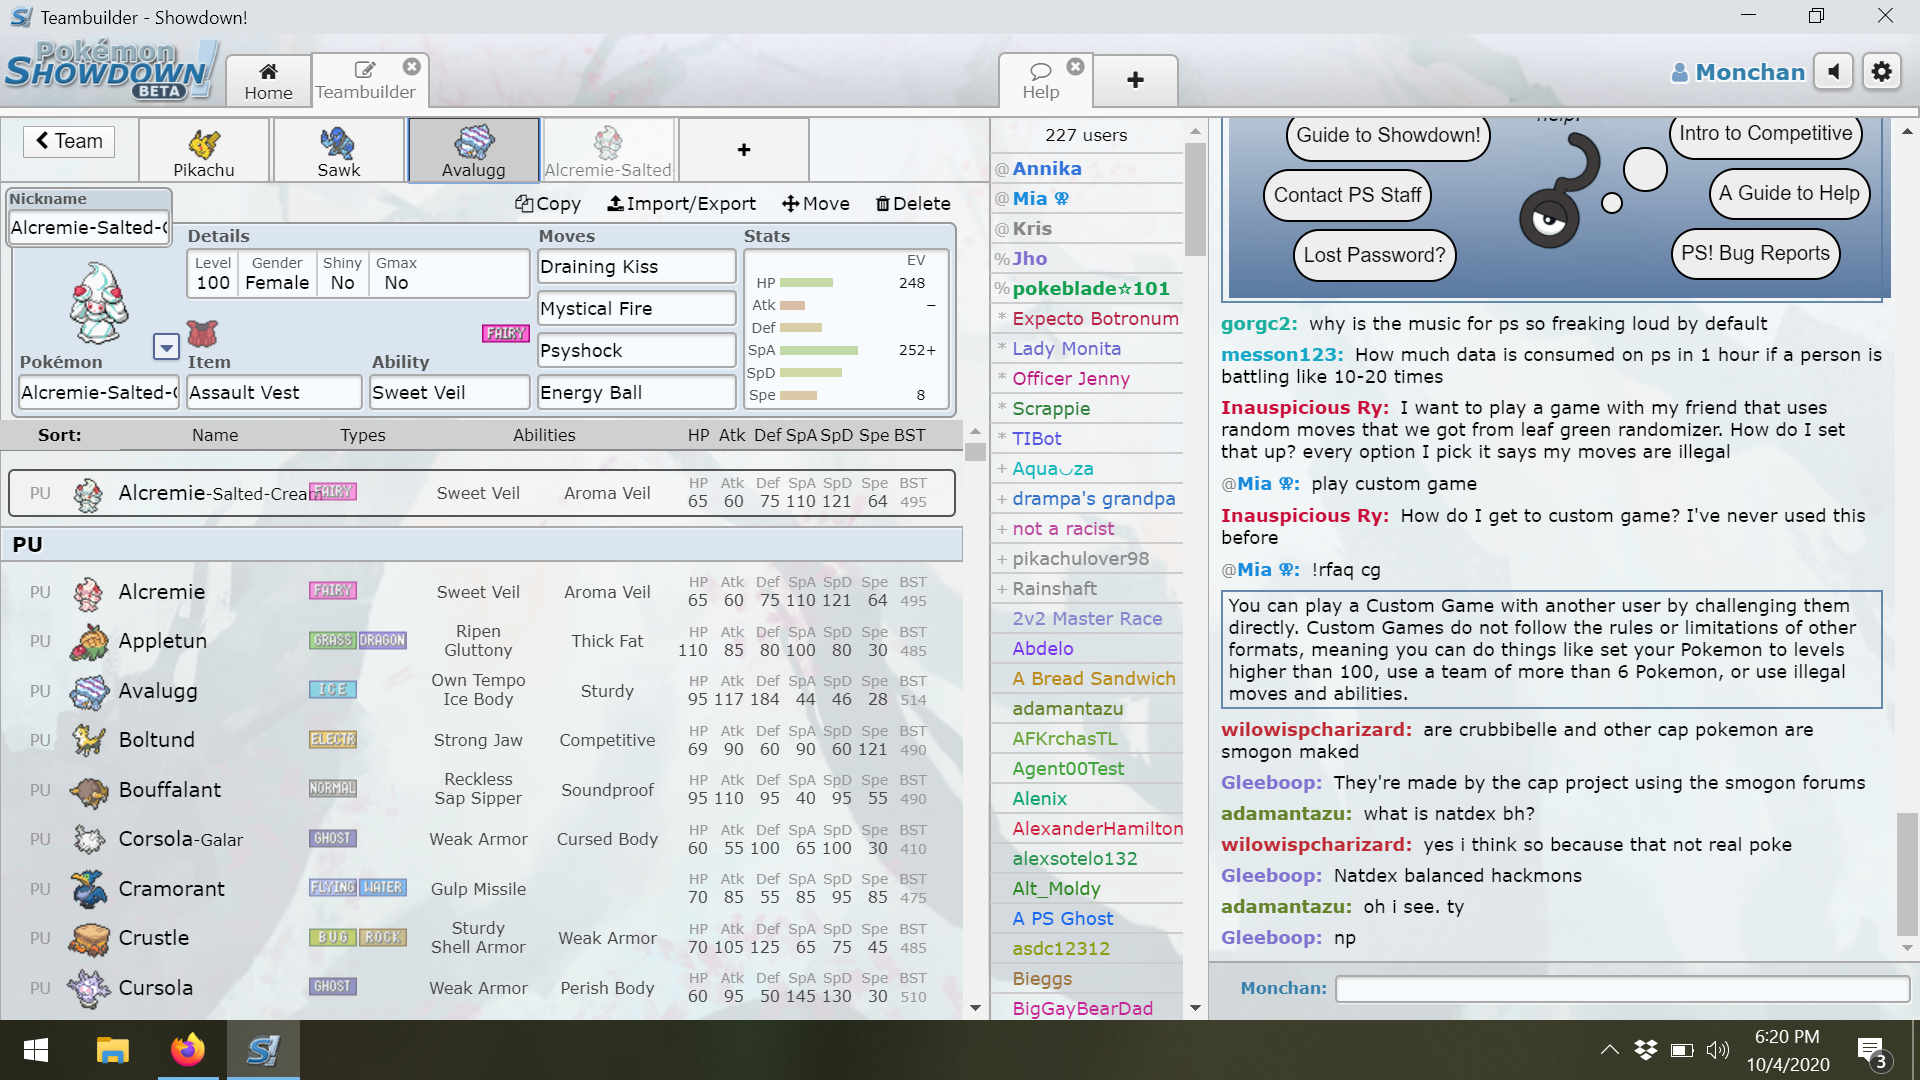Edit the Nickname field

pos(90,228)
